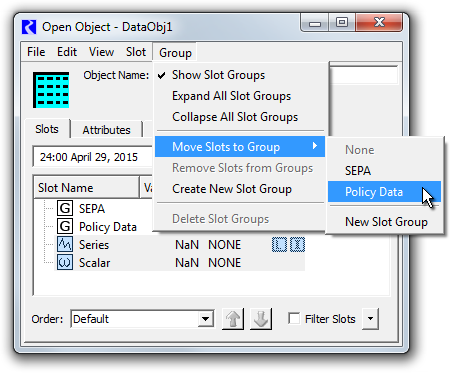Close the Group menu

[x=175, y=53]
